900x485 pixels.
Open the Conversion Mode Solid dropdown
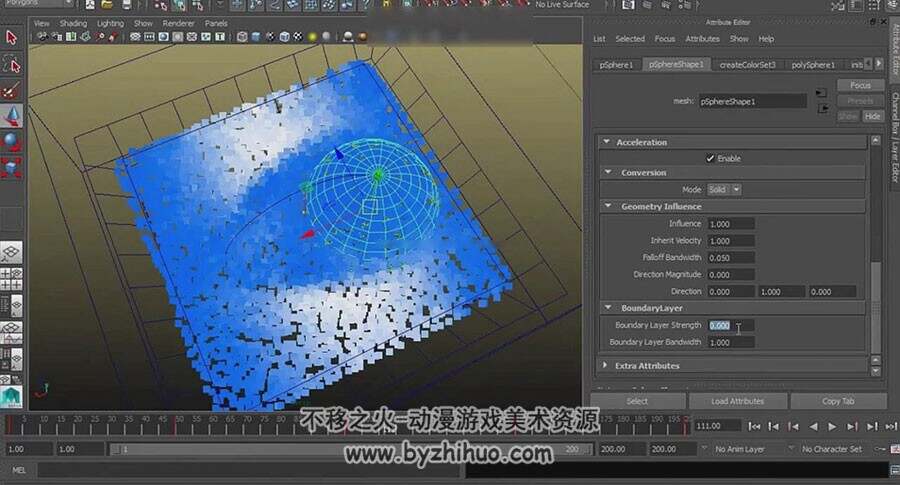[x=724, y=189]
